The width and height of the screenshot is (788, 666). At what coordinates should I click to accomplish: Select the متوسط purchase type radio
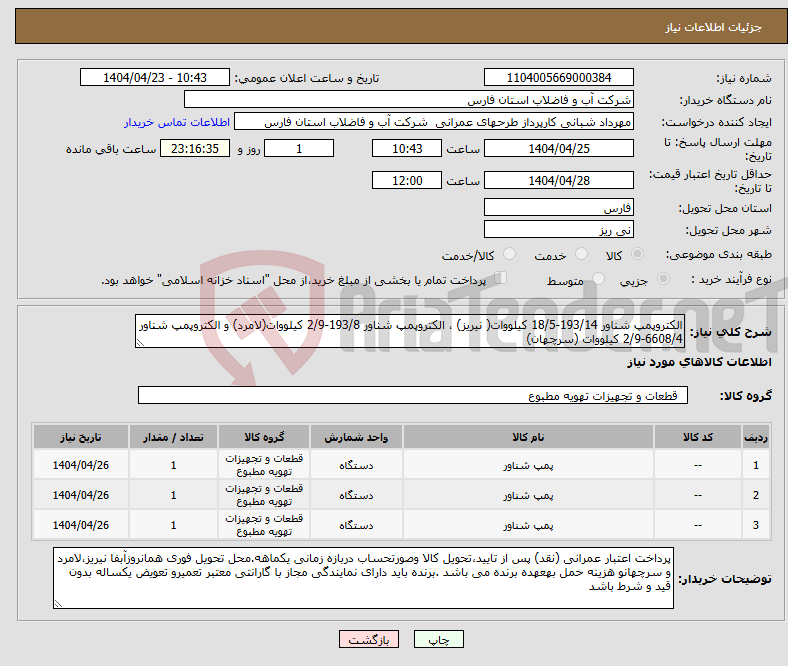click(598, 279)
